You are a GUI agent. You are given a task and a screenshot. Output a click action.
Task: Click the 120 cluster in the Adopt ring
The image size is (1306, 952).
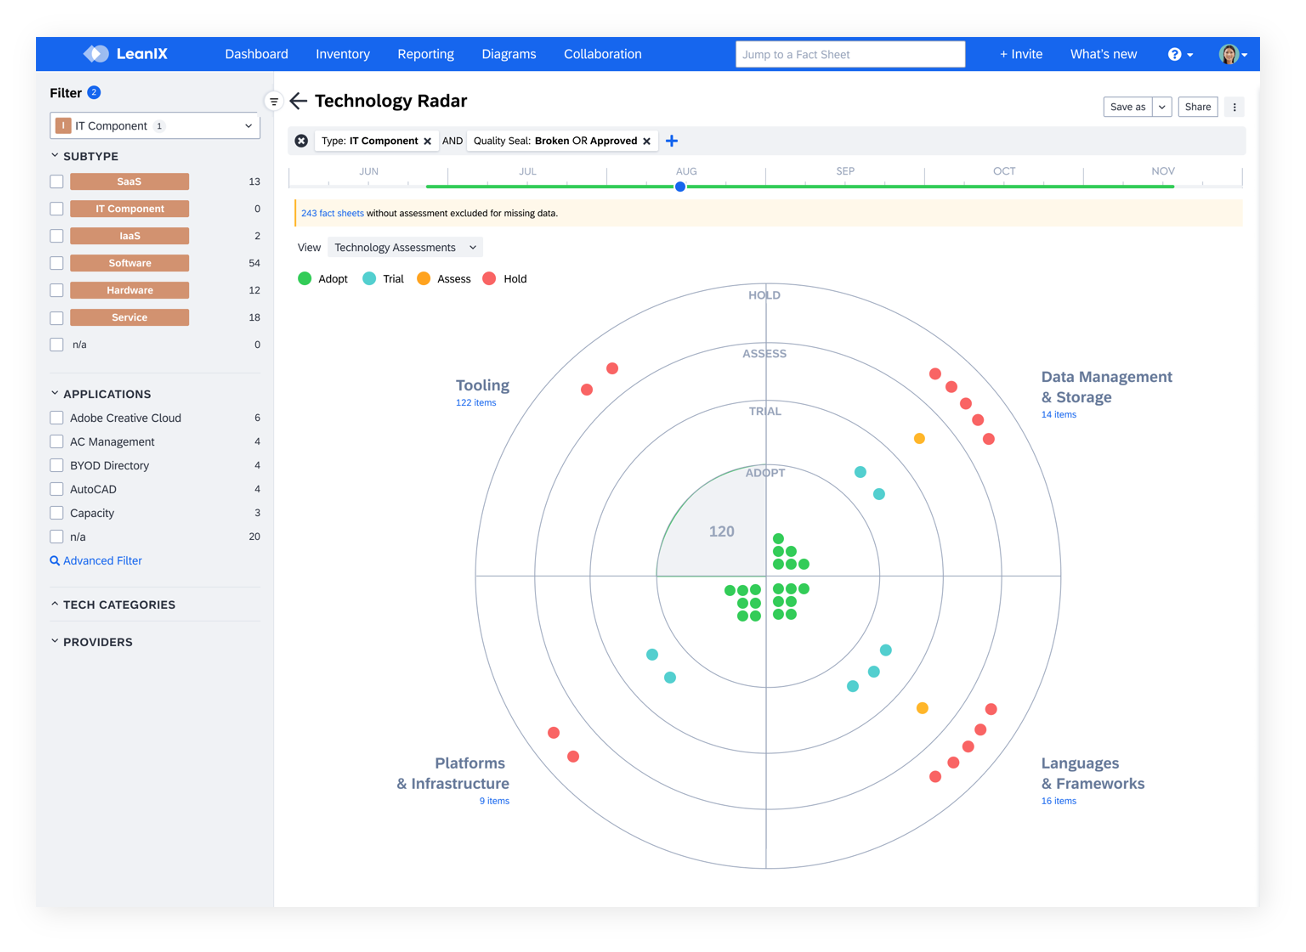721,532
